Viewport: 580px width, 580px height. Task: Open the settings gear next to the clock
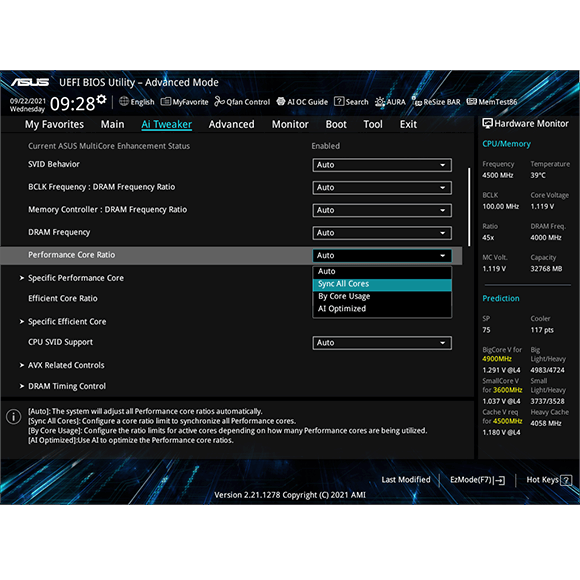coord(101,100)
